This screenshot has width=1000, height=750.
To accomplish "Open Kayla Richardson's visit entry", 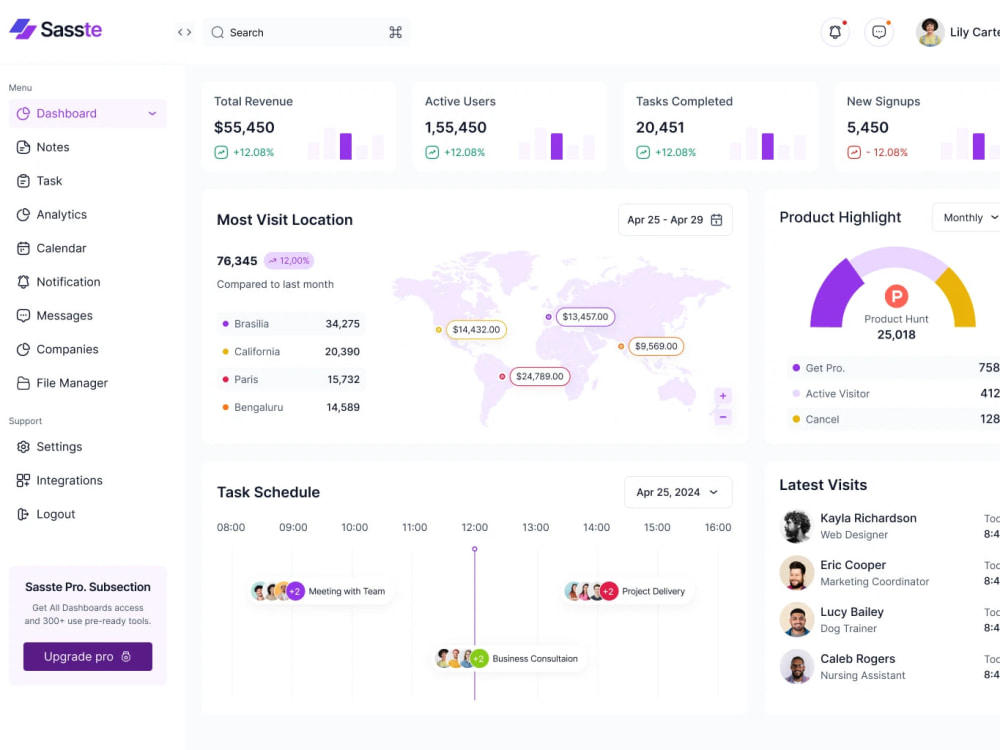I will click(x=890, y=526).
